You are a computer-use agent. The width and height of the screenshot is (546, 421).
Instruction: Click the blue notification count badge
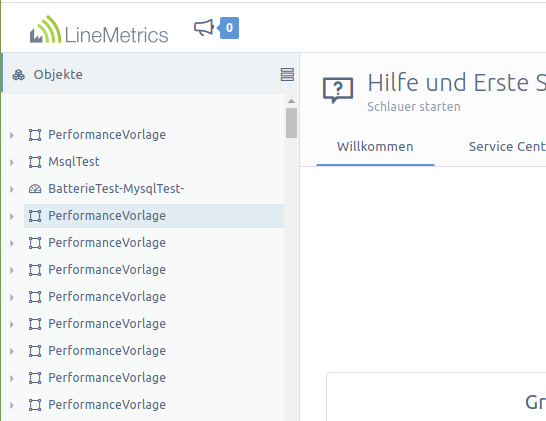229,28
